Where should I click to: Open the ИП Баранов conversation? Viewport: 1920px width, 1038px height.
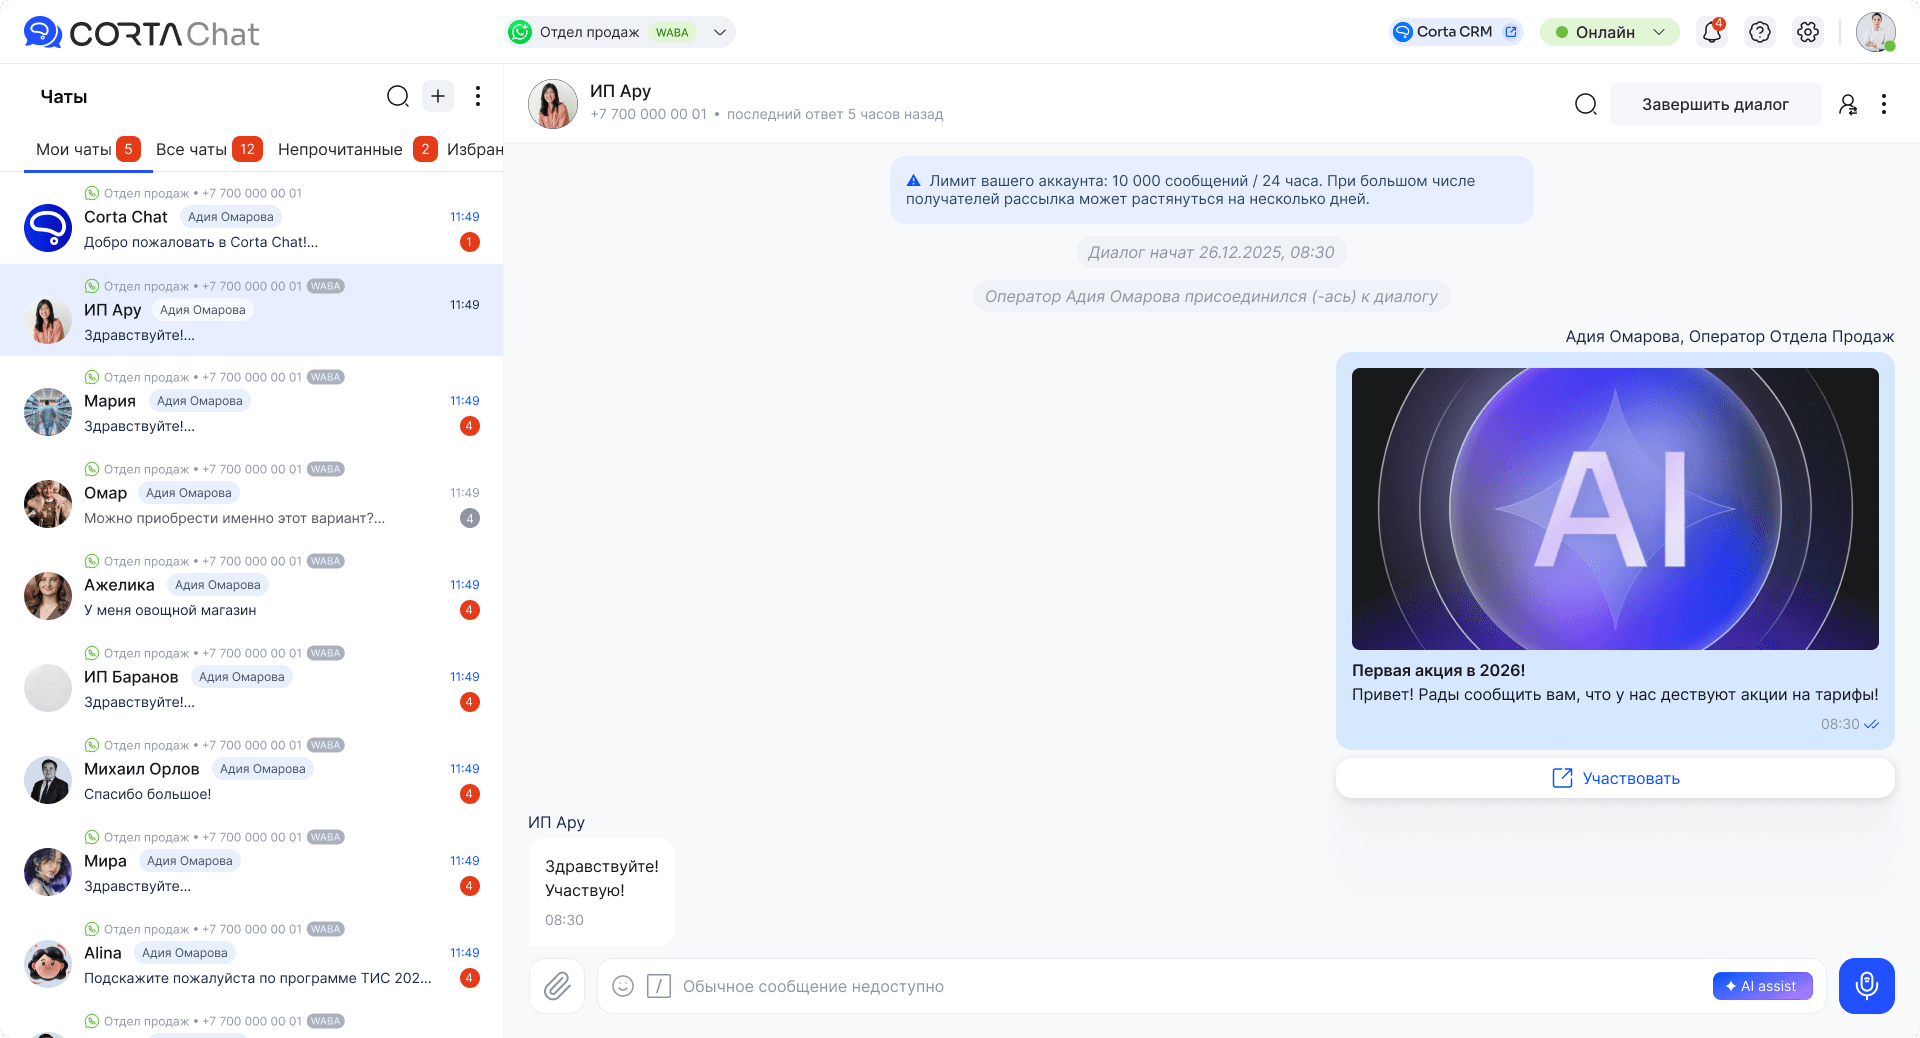point(252,678)
